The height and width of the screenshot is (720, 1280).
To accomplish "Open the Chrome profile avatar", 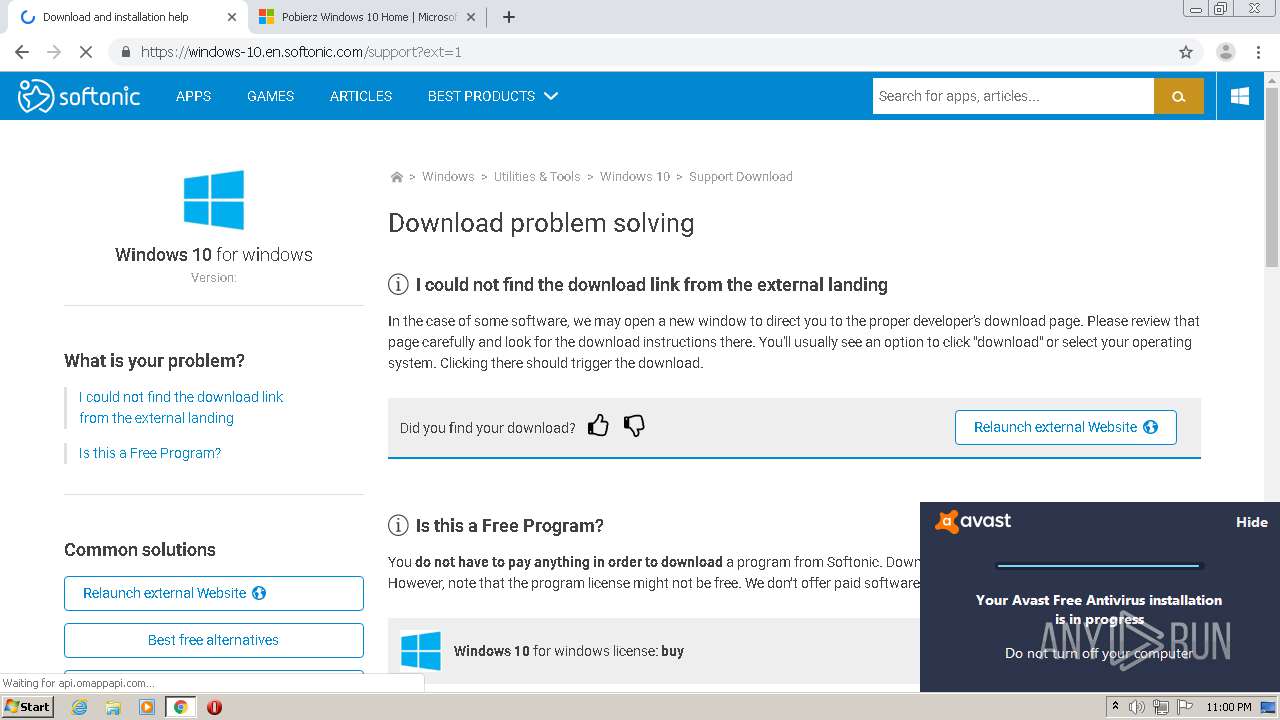I will (1226, 52).
